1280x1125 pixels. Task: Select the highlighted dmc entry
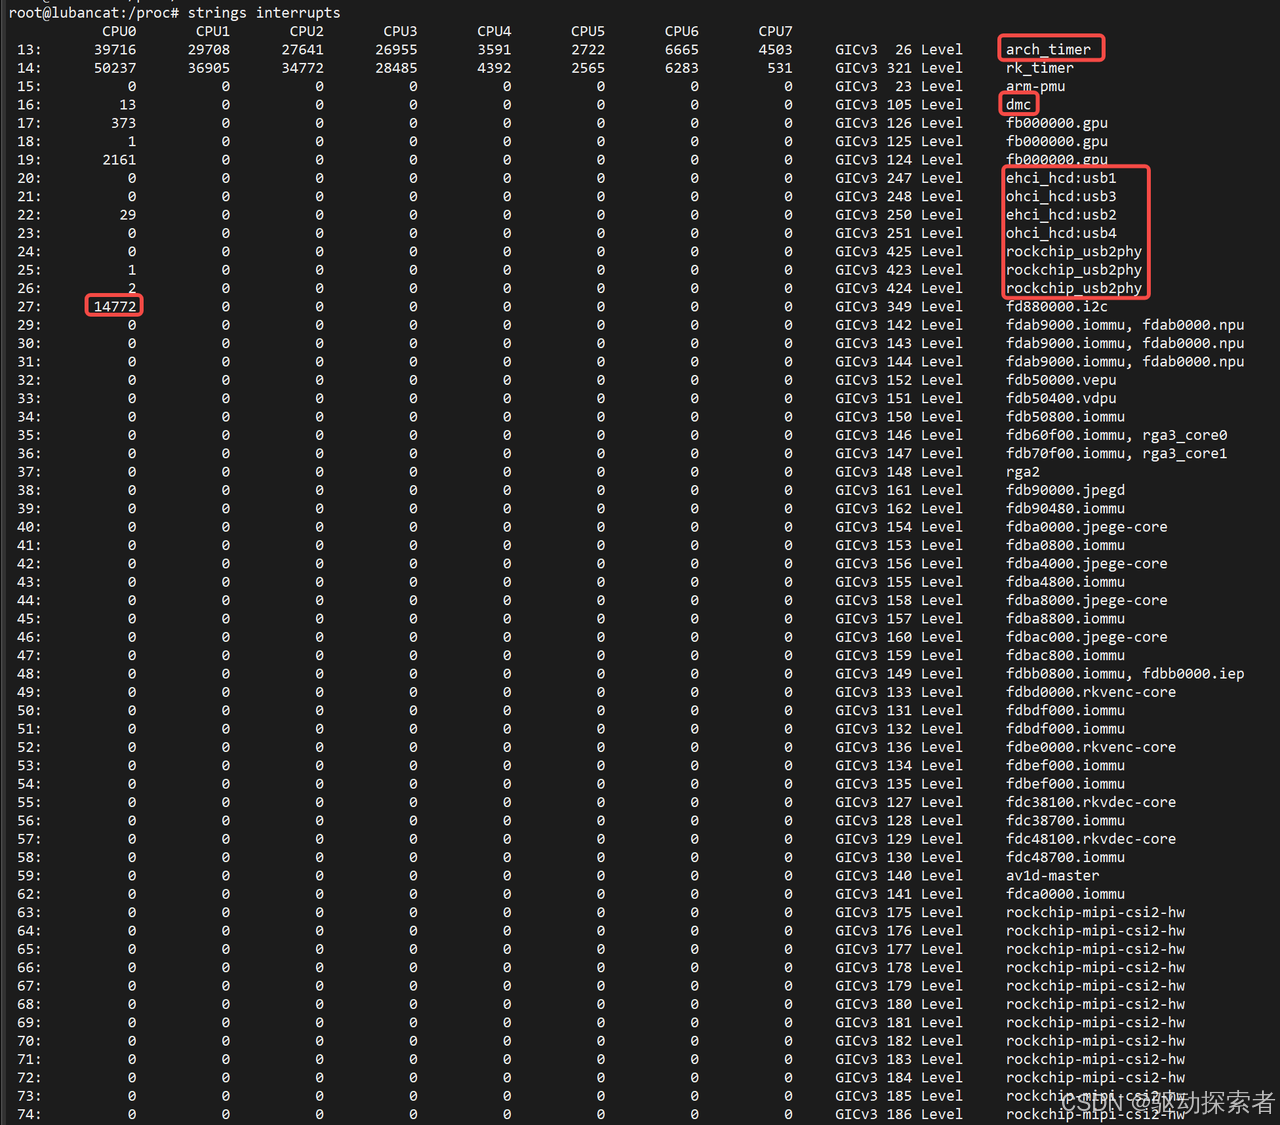click(1017, 104)
